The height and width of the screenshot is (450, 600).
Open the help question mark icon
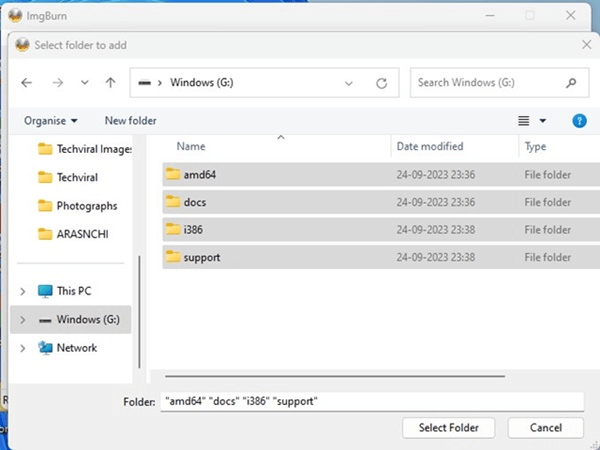[578, 121]
